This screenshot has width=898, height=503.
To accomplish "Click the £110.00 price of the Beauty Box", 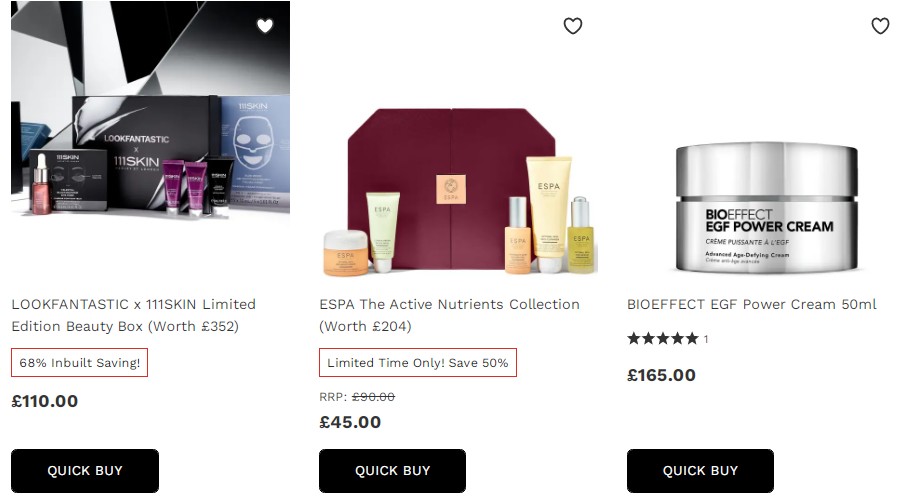I will pos(44,402).
